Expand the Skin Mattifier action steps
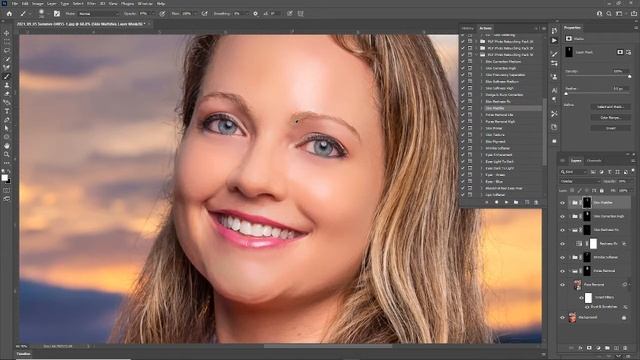The image size is (640, 360). click(482, 108)
